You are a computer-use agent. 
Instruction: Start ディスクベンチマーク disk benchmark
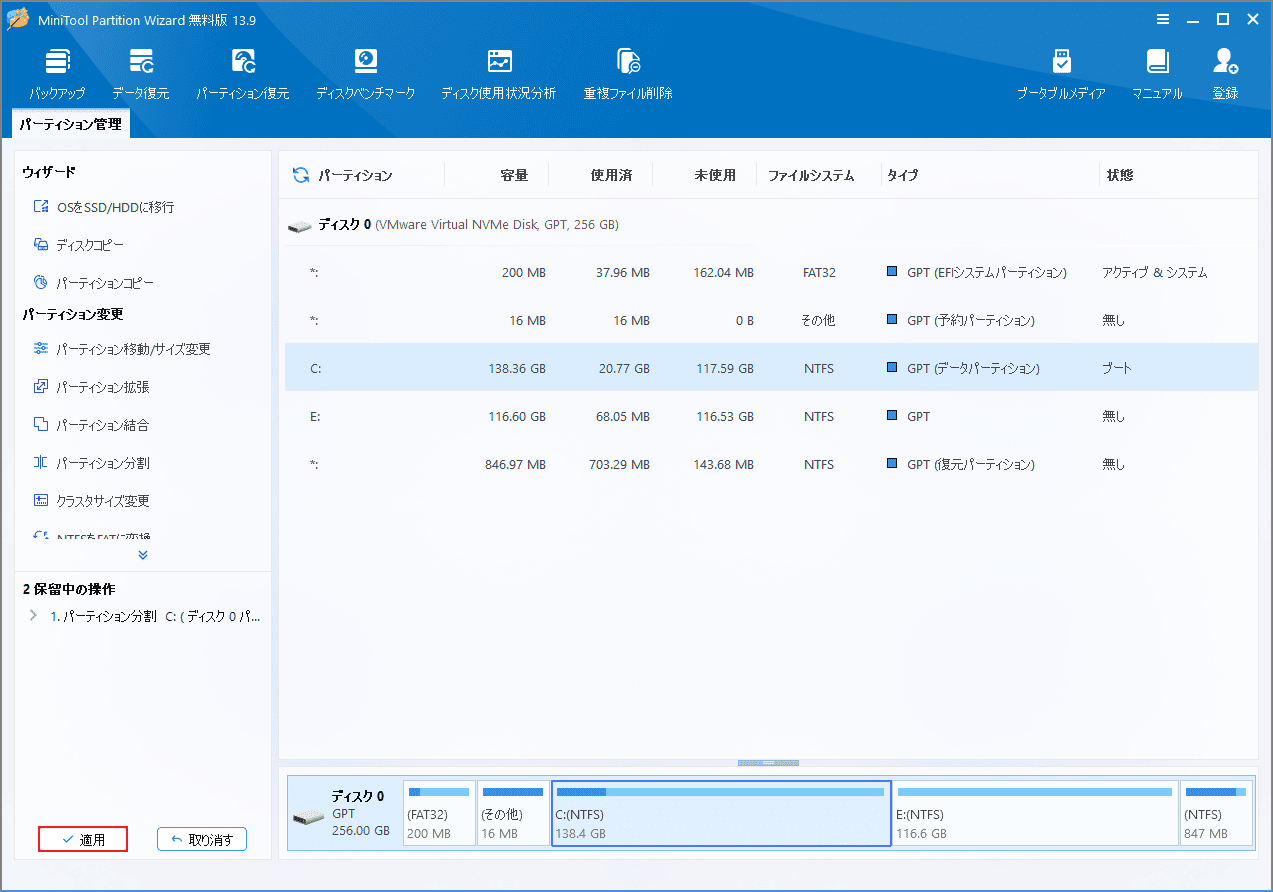tap(365, 74)
